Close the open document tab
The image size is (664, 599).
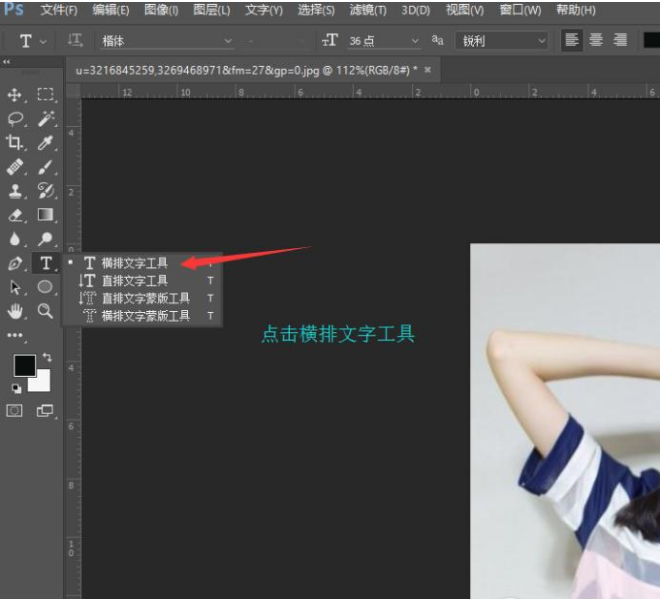point(429,70)
